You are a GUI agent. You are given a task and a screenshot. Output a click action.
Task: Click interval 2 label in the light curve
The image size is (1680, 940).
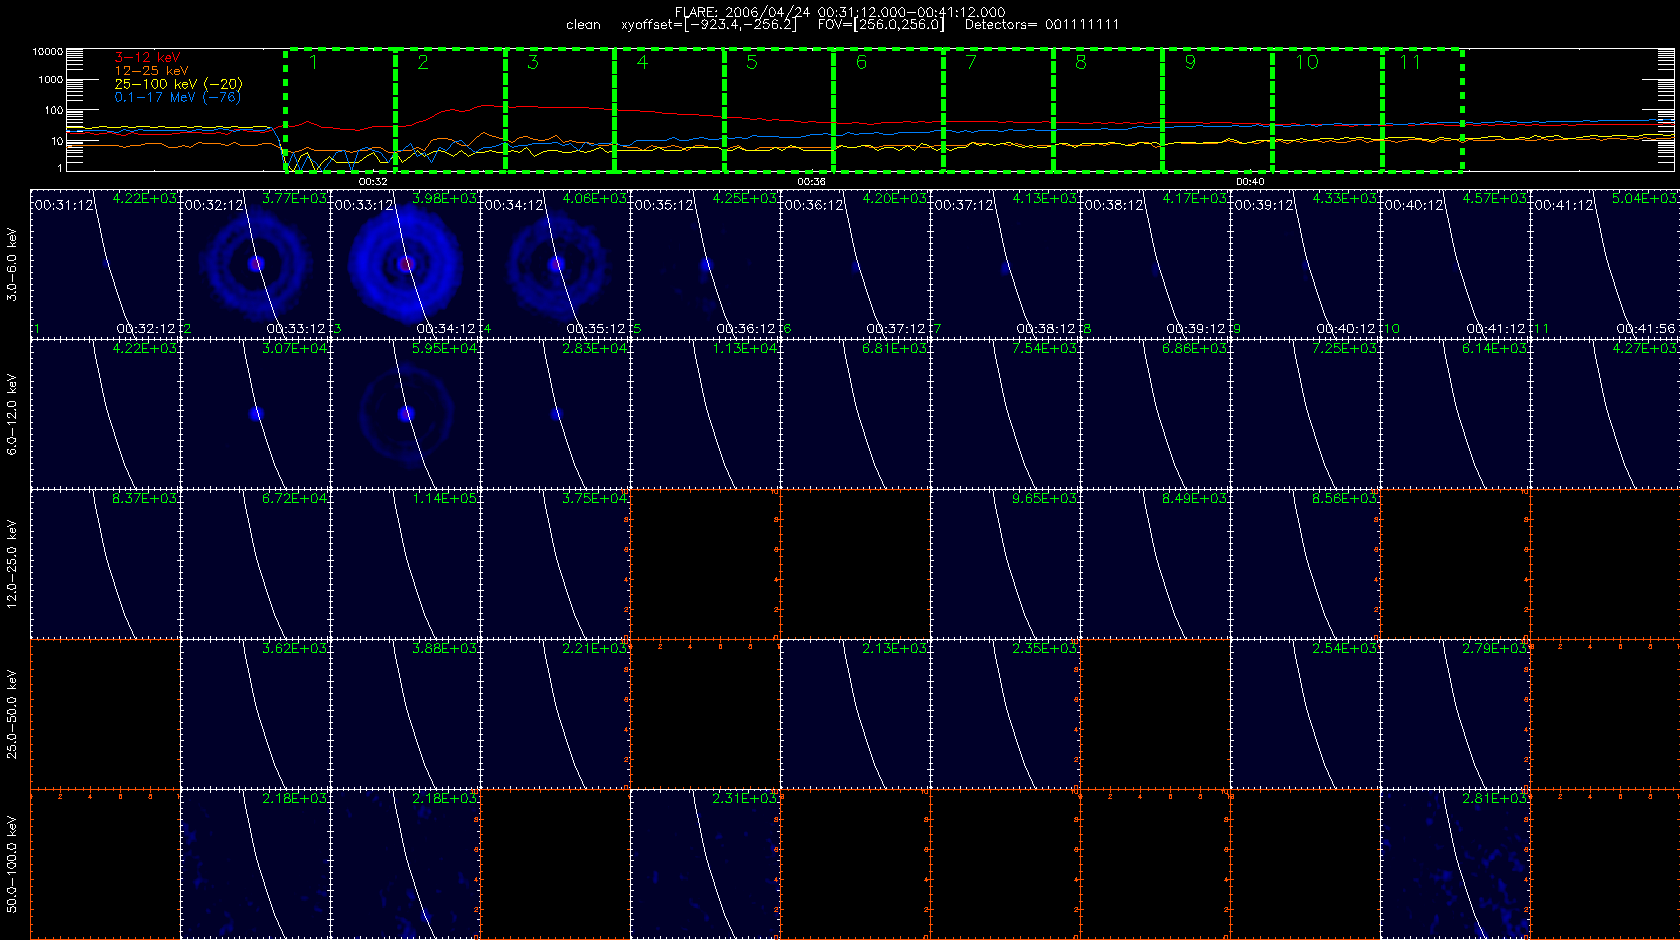(423, 62)
